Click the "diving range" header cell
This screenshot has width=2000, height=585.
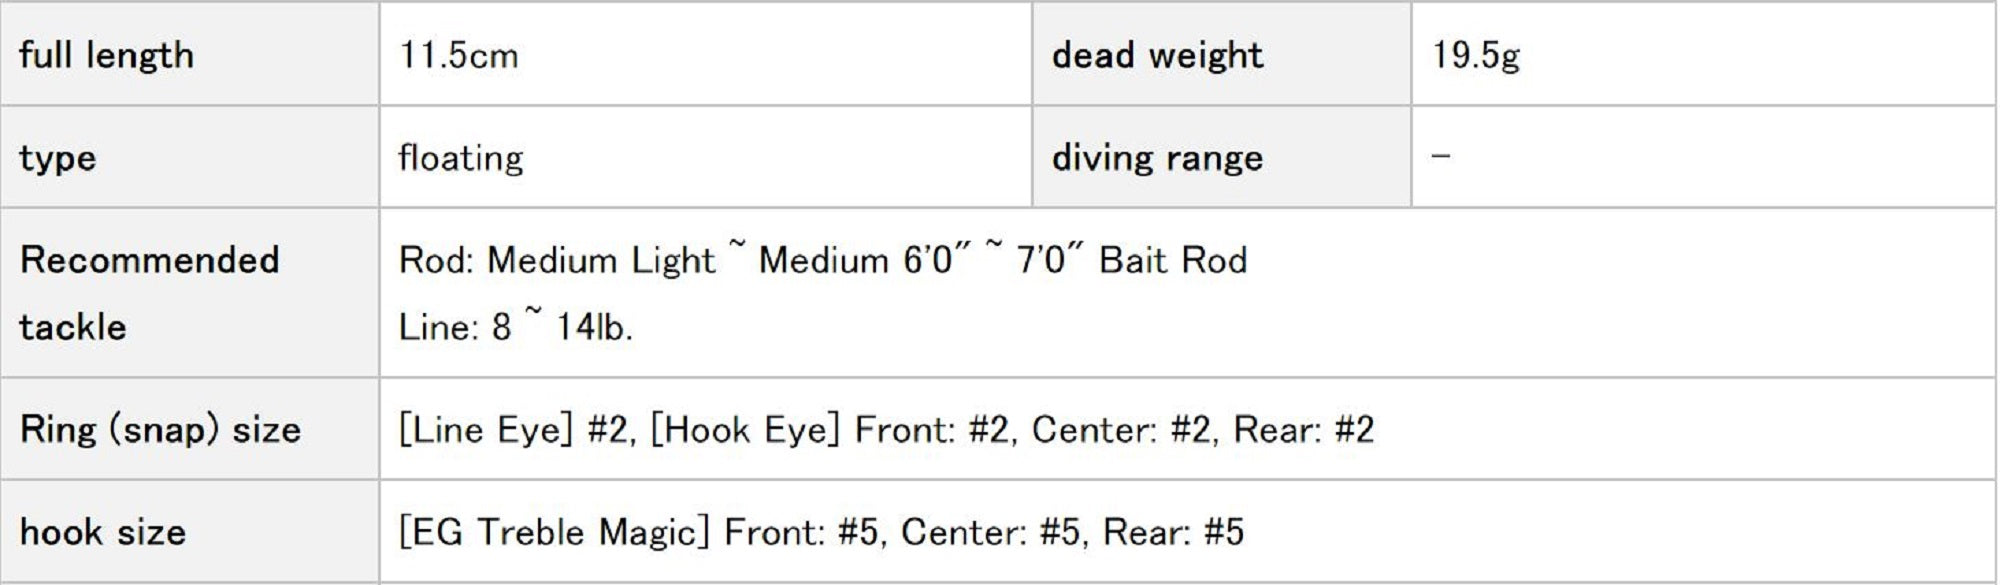pyautogui.click(x=1157, y=158)
